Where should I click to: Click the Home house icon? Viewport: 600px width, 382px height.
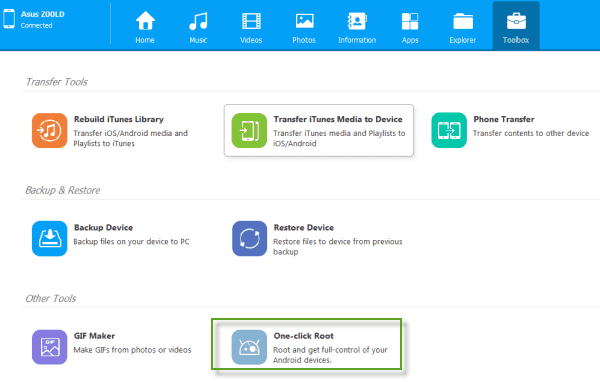145,21
